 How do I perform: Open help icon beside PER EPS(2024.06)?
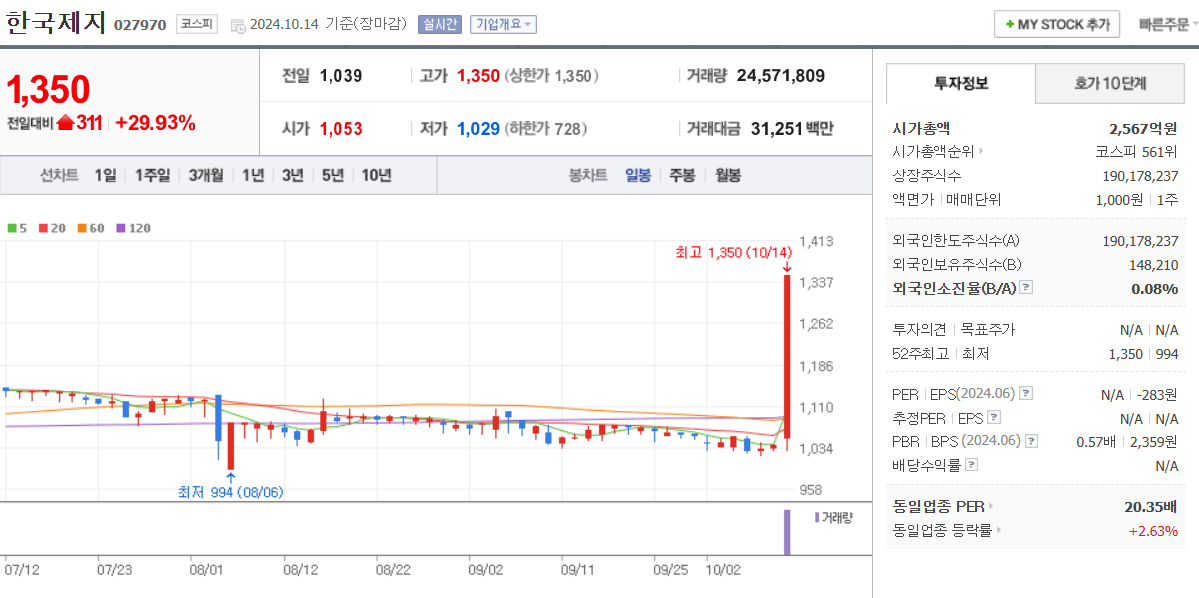coord(1027,394)
